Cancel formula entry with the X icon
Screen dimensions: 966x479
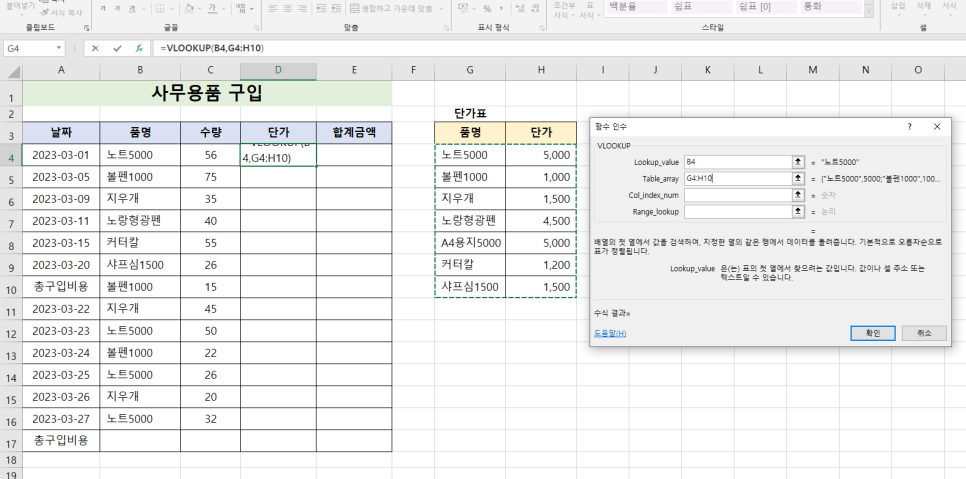coord(95,48)
